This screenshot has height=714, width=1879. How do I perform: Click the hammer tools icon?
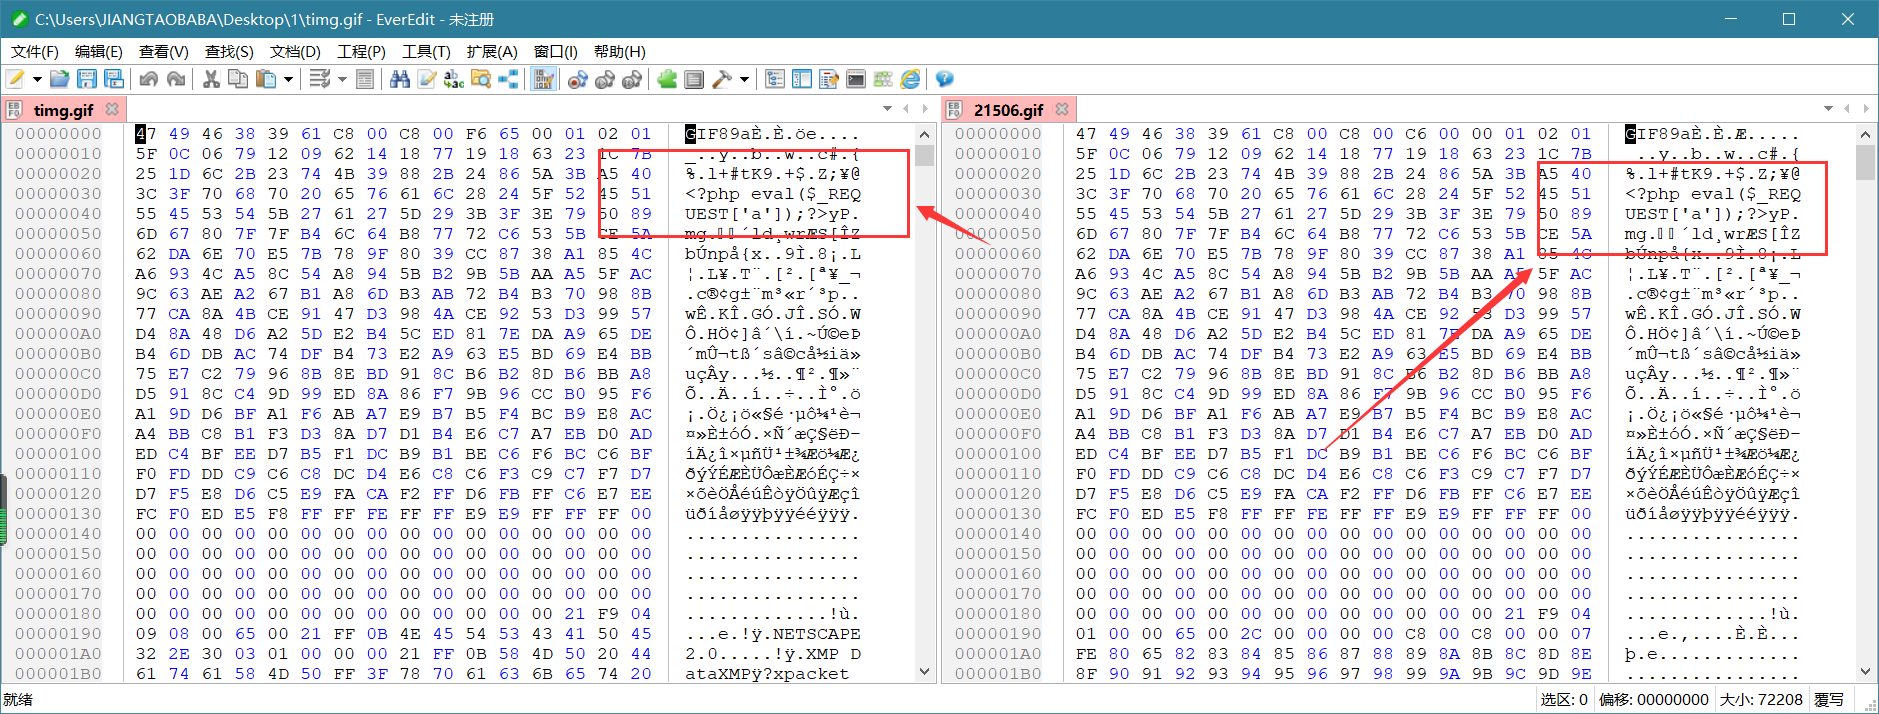pyautogui.click(x=721, y=79)
